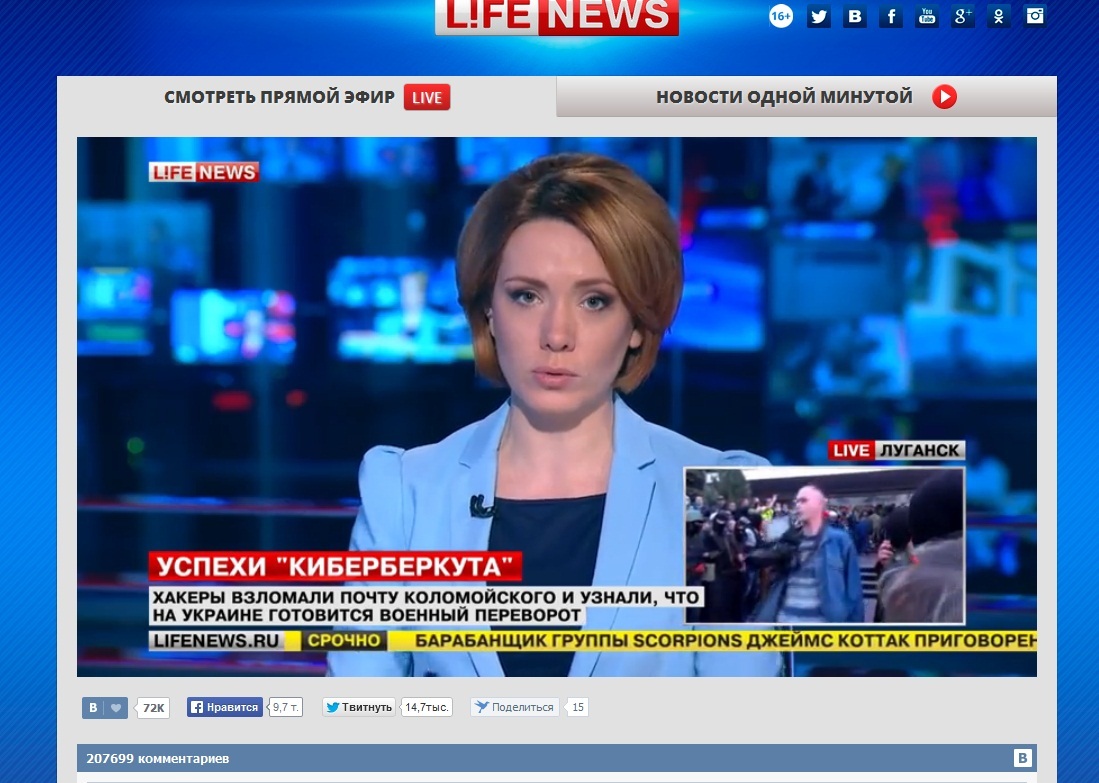
Task: Click the 14,7тыс. tweet counter
Action: (x=427, y=707)
